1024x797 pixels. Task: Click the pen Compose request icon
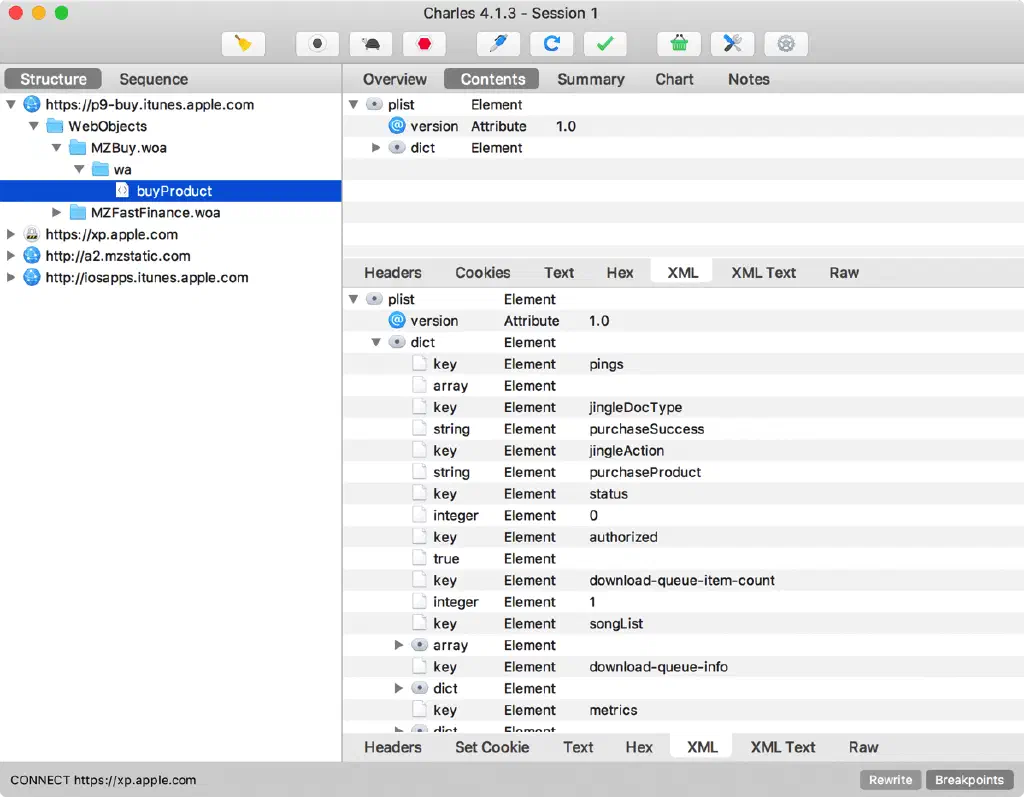click(498, 44)
